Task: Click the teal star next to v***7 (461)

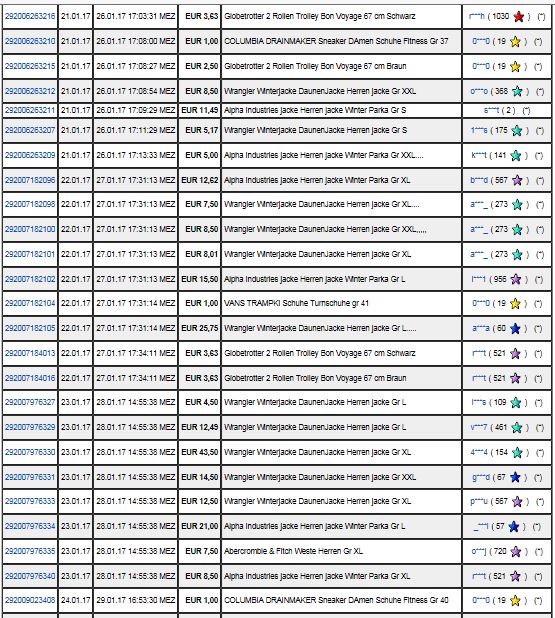Action: 517,427
